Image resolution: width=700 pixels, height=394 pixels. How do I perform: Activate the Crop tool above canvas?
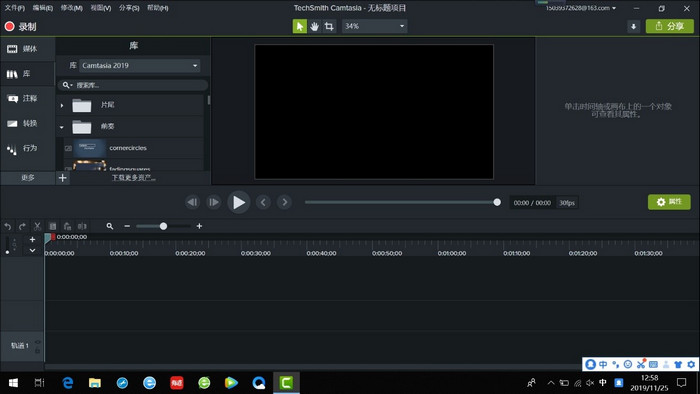pos(329,26)
